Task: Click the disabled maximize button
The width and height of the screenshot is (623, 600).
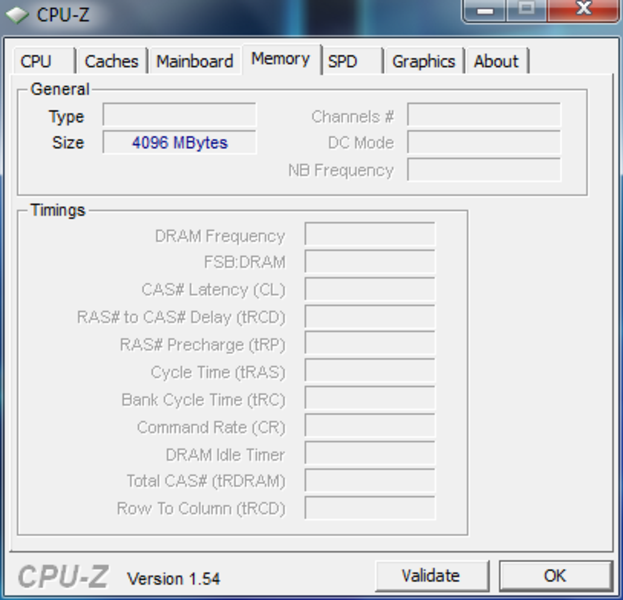Action: pyautogui.click(x=527, y=11)
